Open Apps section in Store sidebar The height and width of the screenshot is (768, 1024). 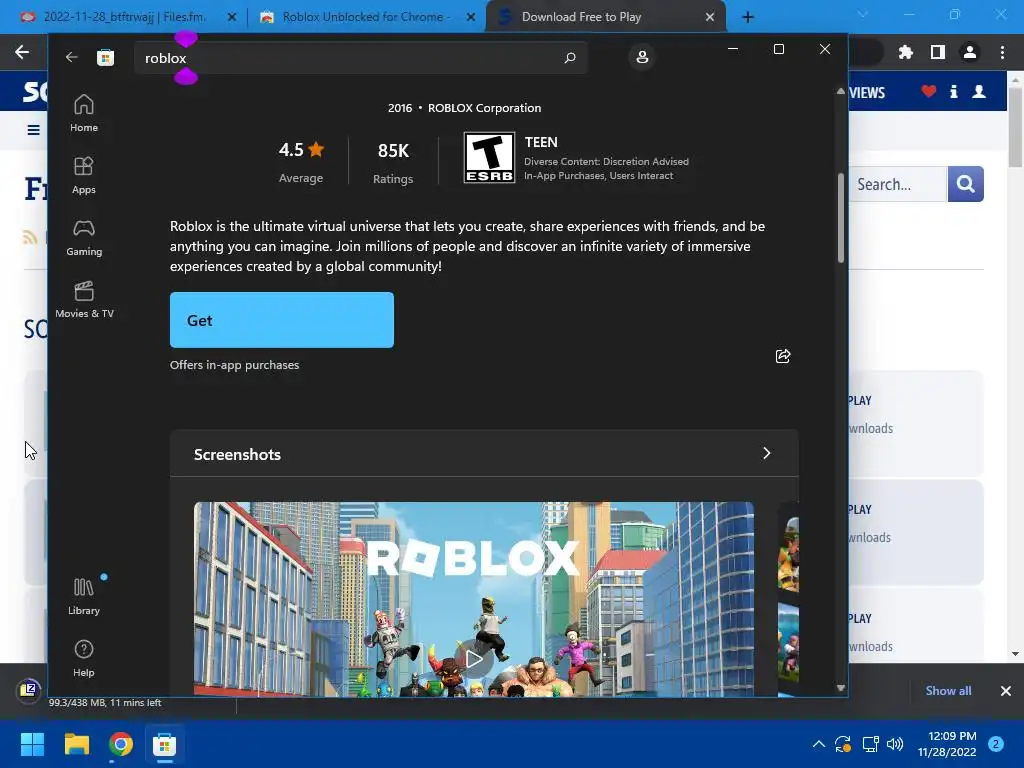pos(84,175)
